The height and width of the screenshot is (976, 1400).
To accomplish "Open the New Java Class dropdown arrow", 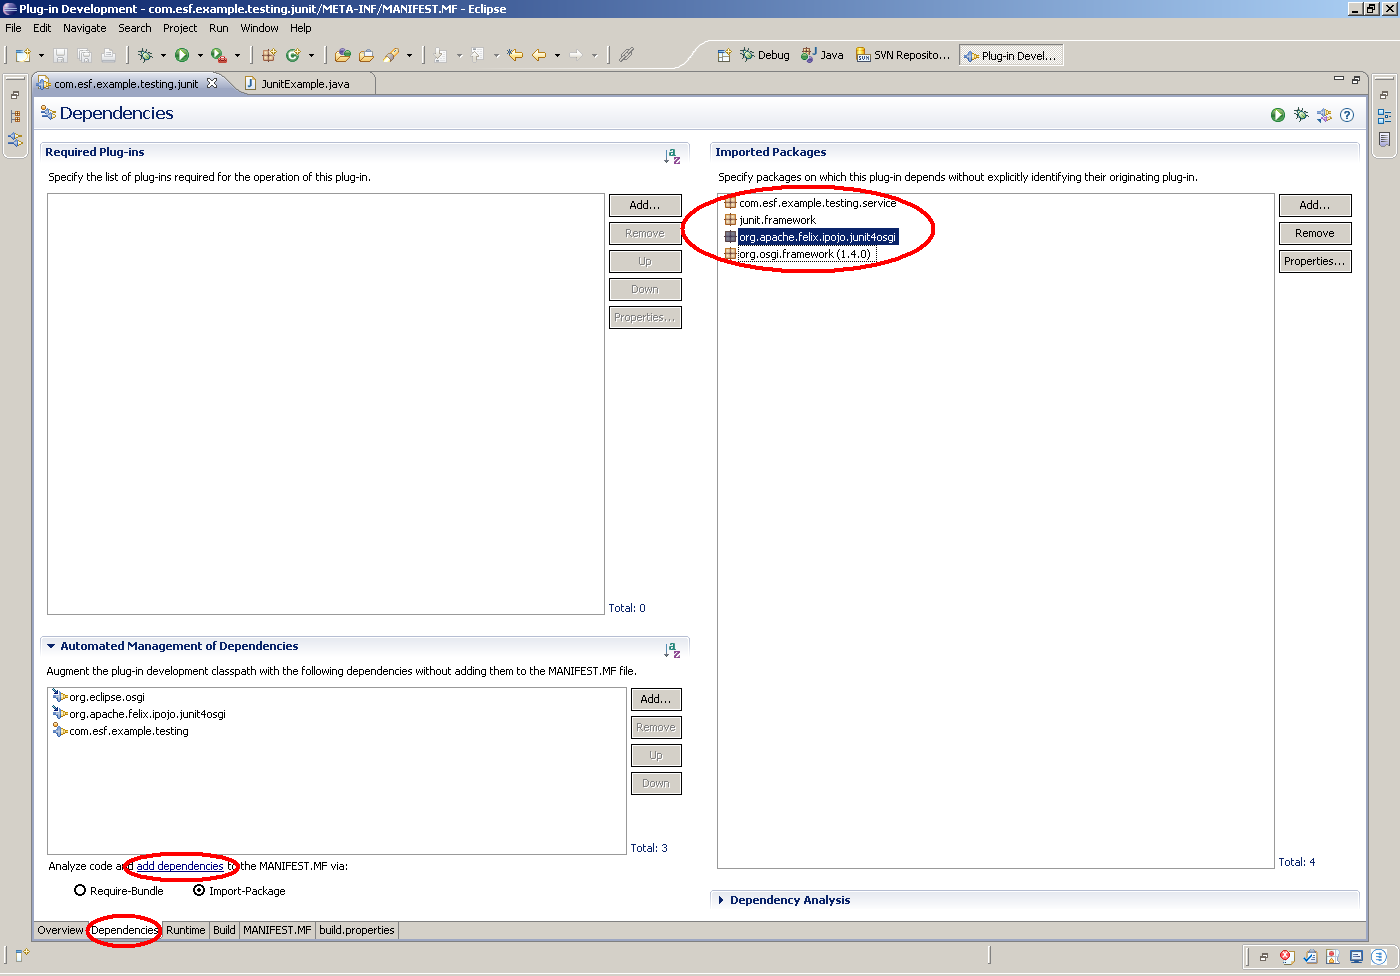I will [x=311, y=56].
